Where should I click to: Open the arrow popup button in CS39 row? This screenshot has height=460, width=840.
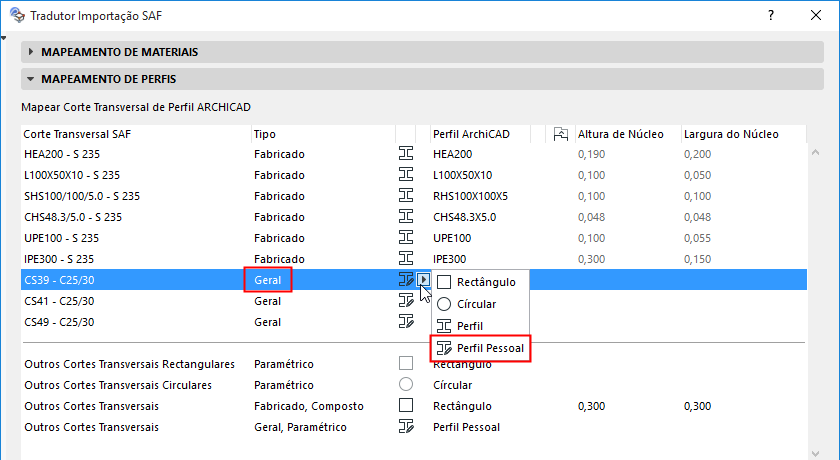[x=424, y=280]
